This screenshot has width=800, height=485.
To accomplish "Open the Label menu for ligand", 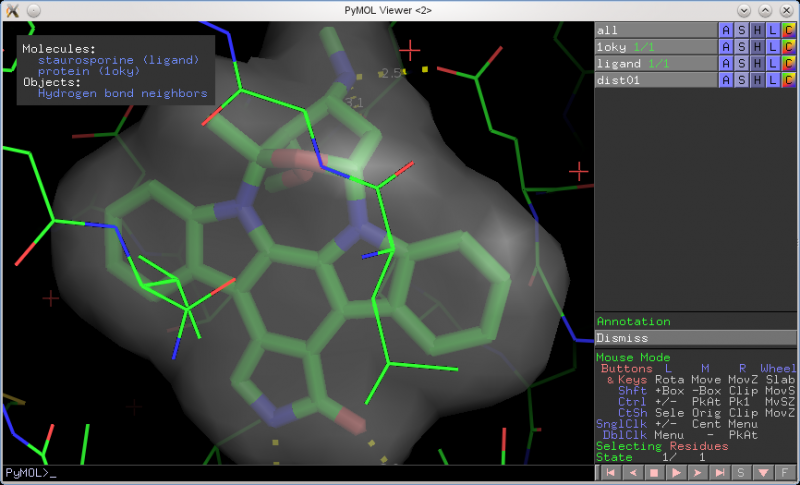I will (773, 63).
